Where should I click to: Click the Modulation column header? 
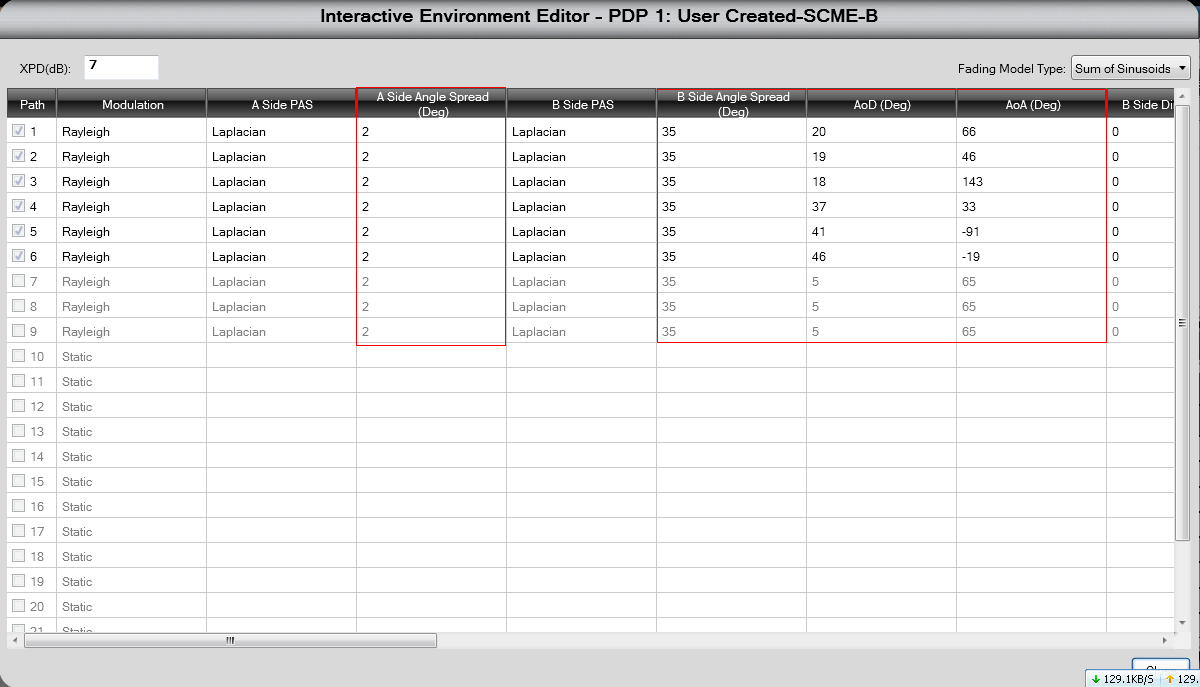(x=132, y=104)
